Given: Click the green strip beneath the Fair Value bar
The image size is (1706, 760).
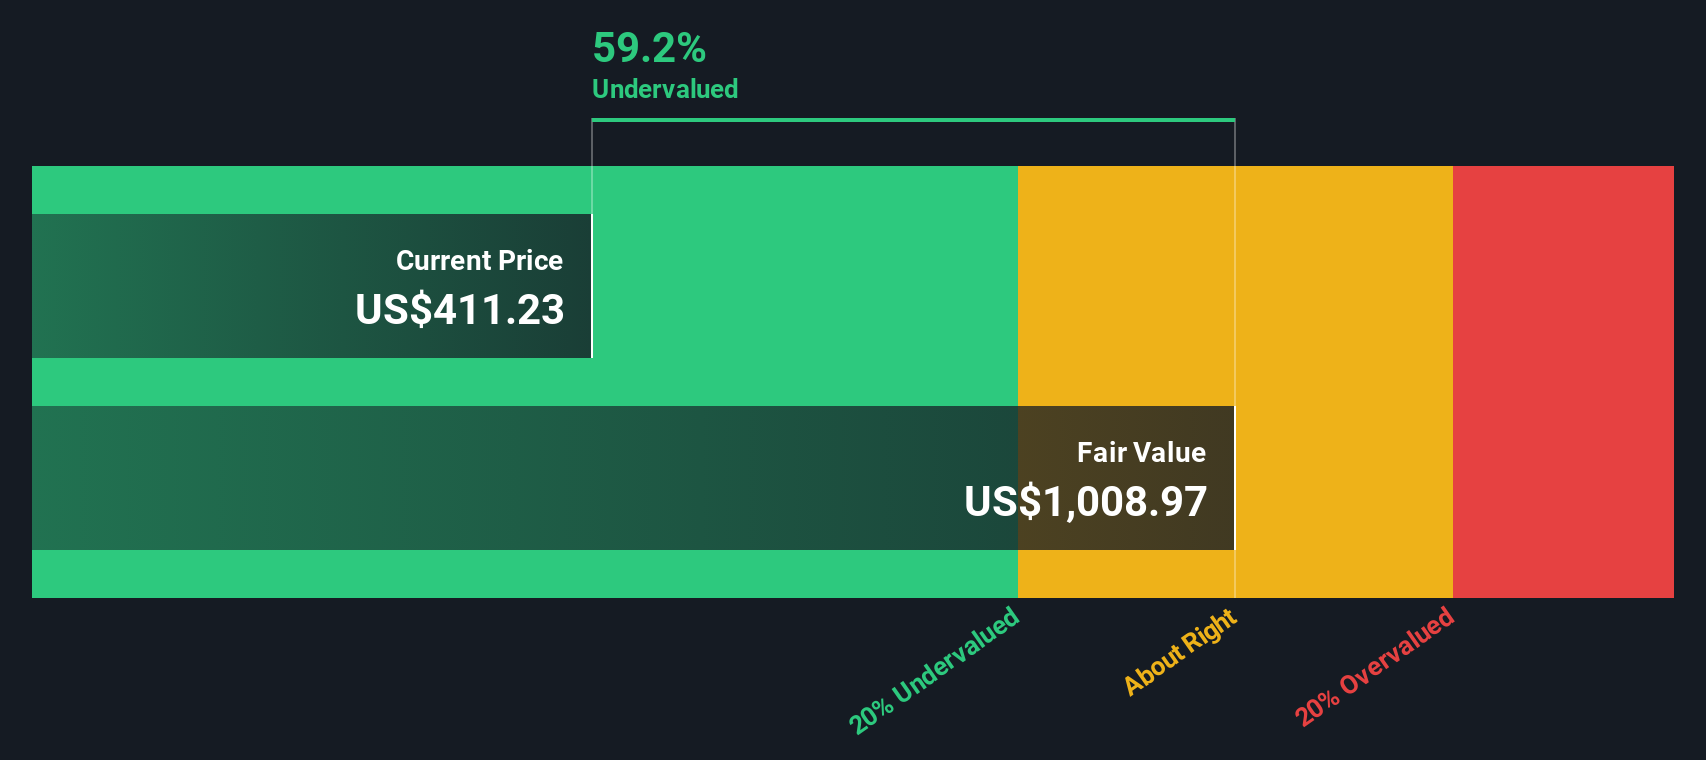Looking at the screenshot, I should (x=500, y=574).
